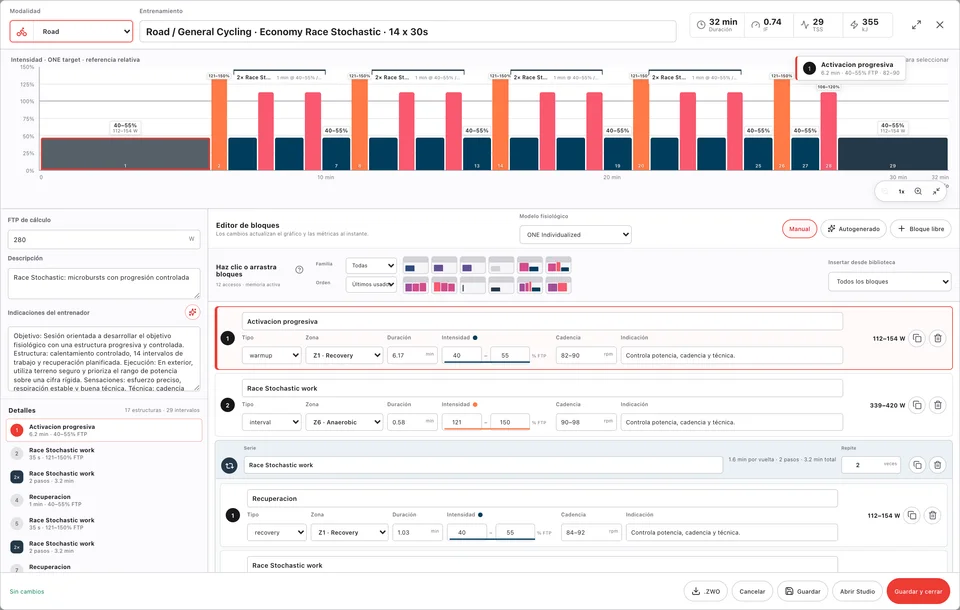The height and width of the screenshot is (610, 960).
Task: Select pink bar 28 in the chart
Action: click(828, 131)
